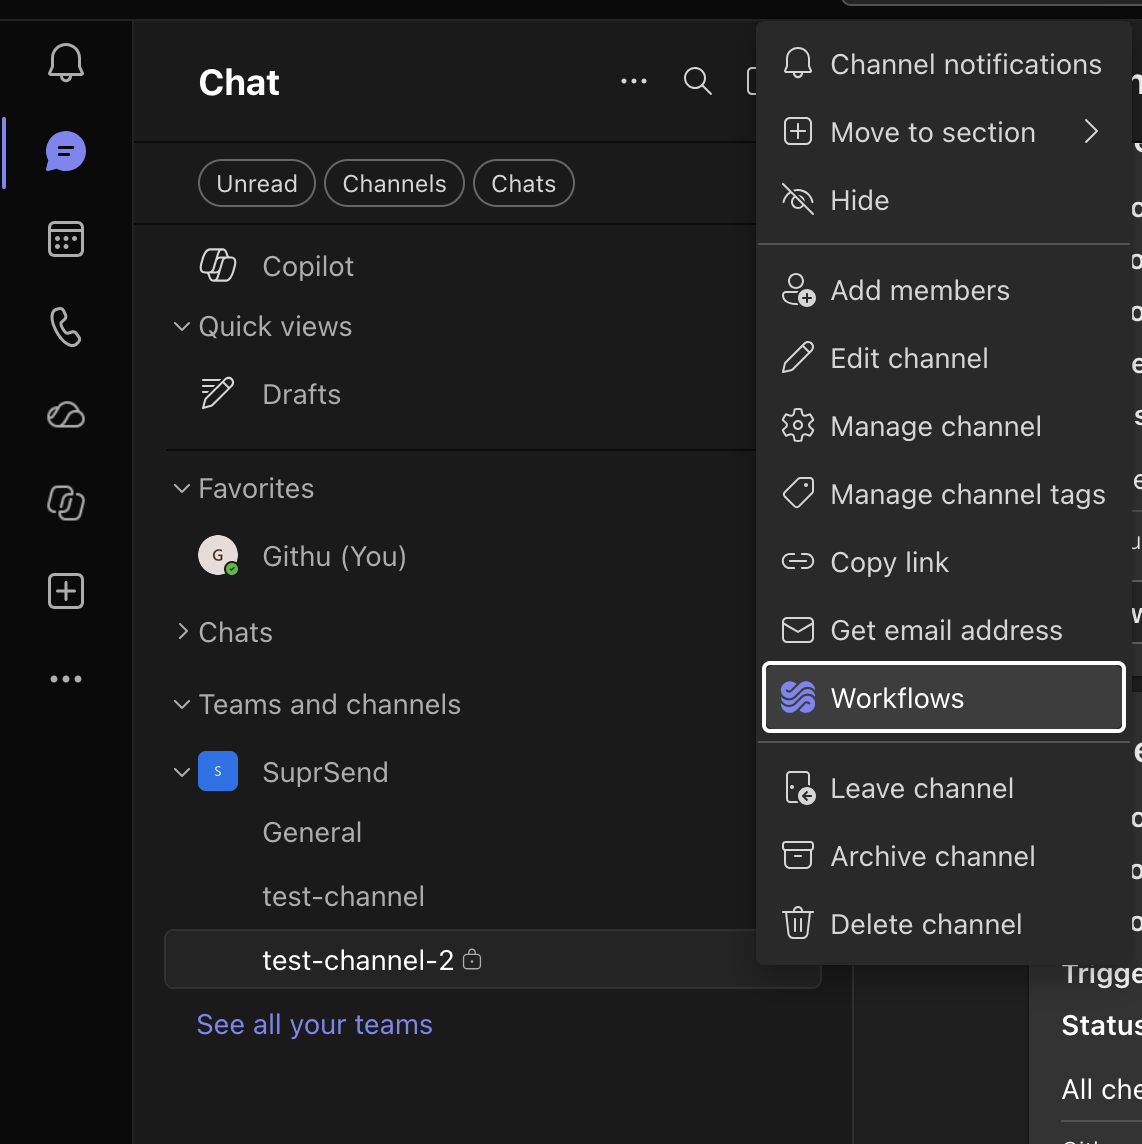Click the Leave channel door icon
Image resolution: width=1142 pixels, height=1144 pixels.
pos(800,788)
